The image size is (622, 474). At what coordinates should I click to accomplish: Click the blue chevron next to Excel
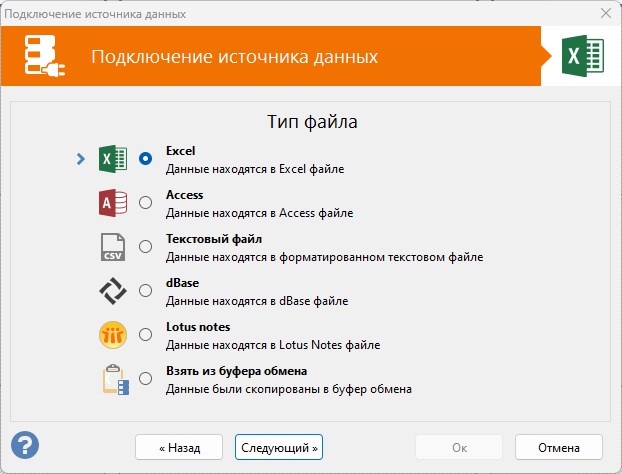tap(81, 159)
